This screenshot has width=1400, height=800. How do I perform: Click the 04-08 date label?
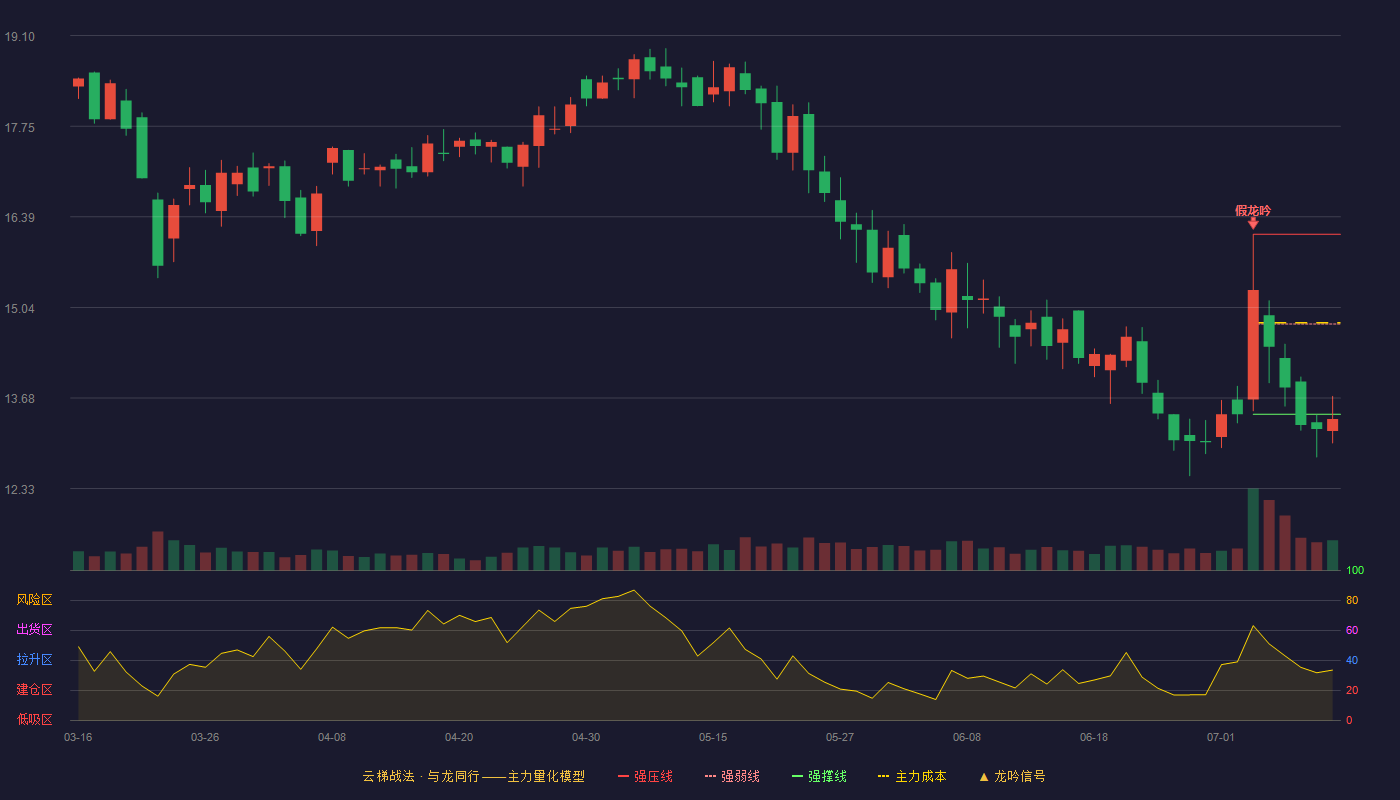[332, 737]
